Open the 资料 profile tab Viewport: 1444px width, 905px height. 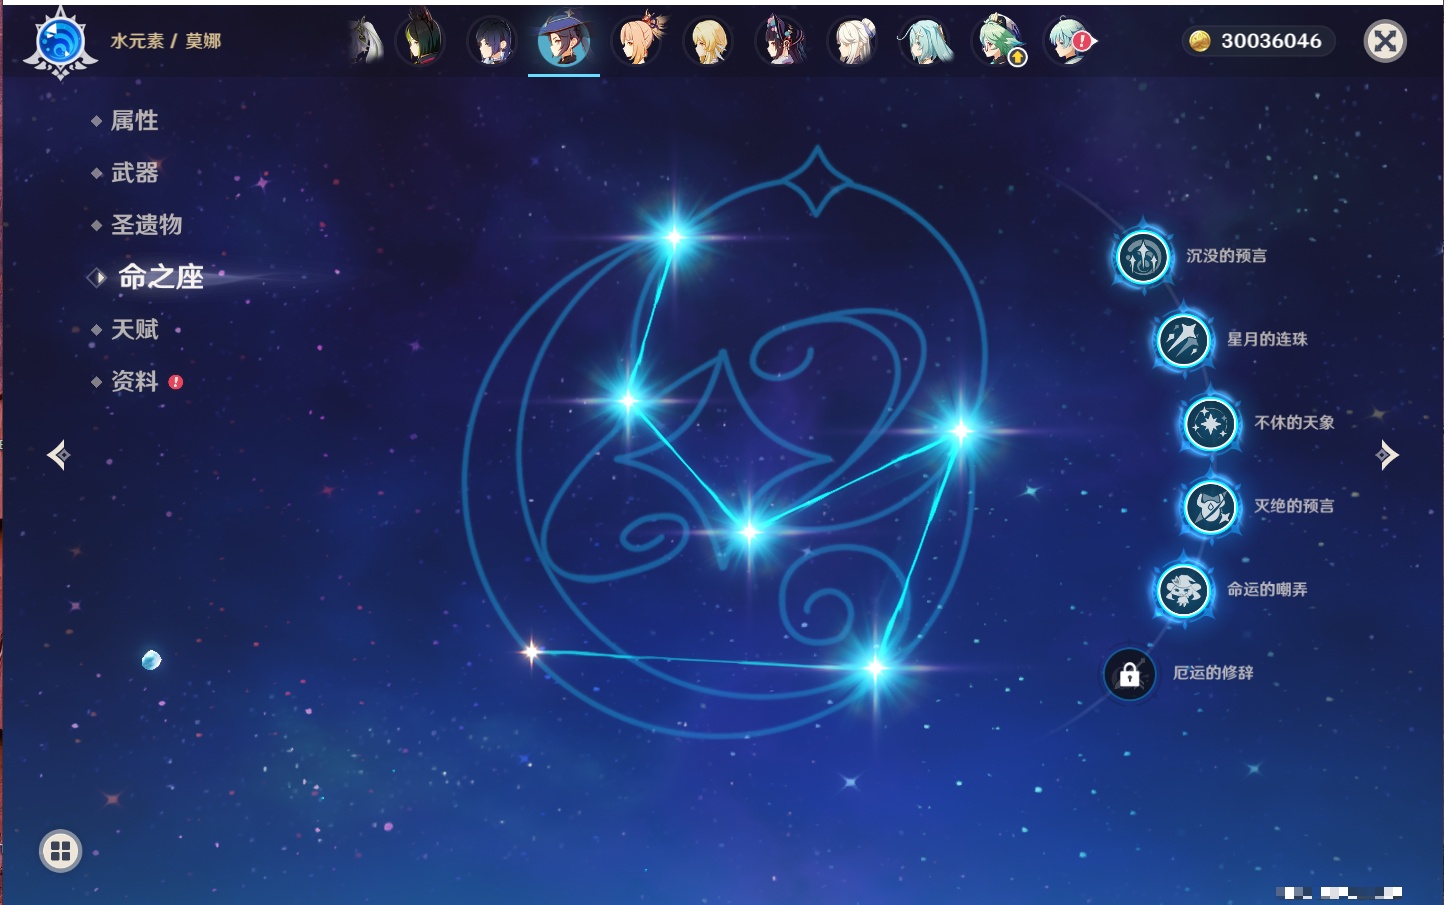pyautogui.click(x=135, y=381)
